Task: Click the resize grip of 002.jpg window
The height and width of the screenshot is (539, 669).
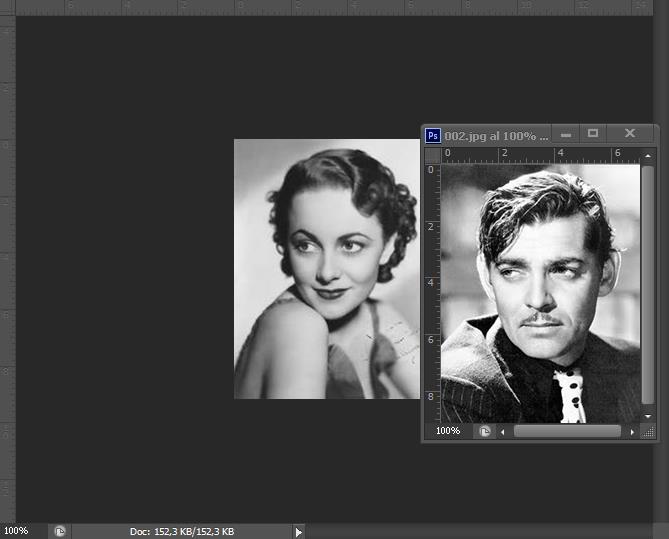Action: pos(648,431)
